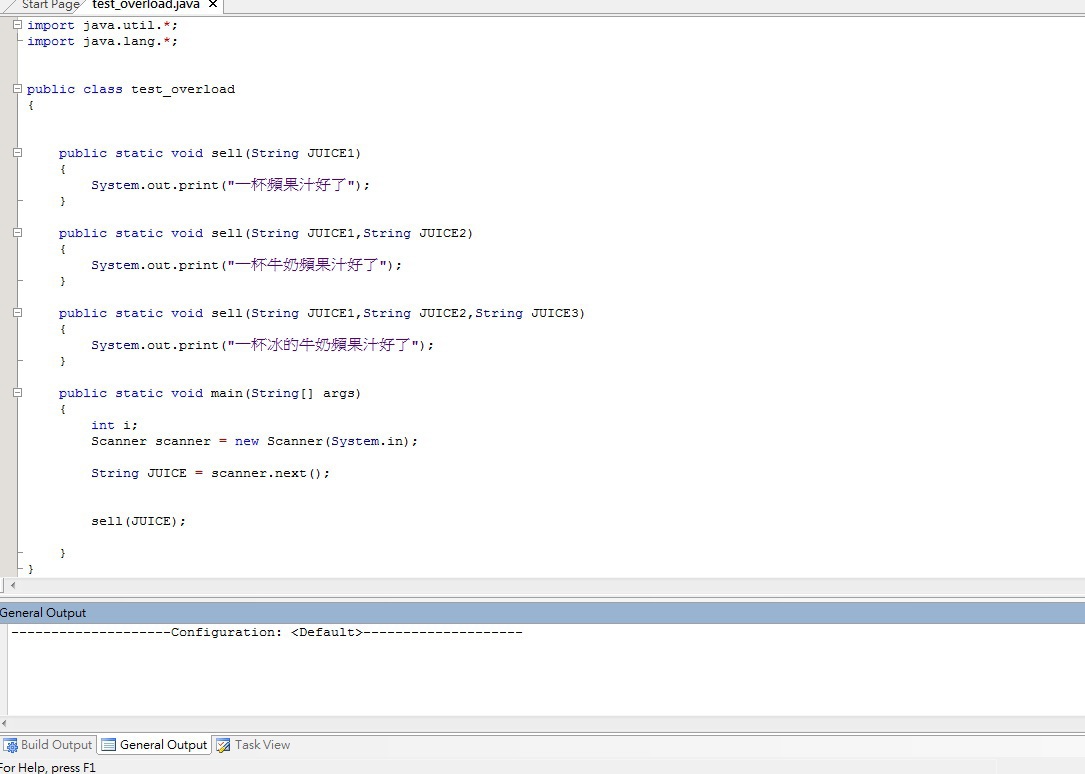
Task: Collapse the test_overload class fold marker
Action: 17,89
